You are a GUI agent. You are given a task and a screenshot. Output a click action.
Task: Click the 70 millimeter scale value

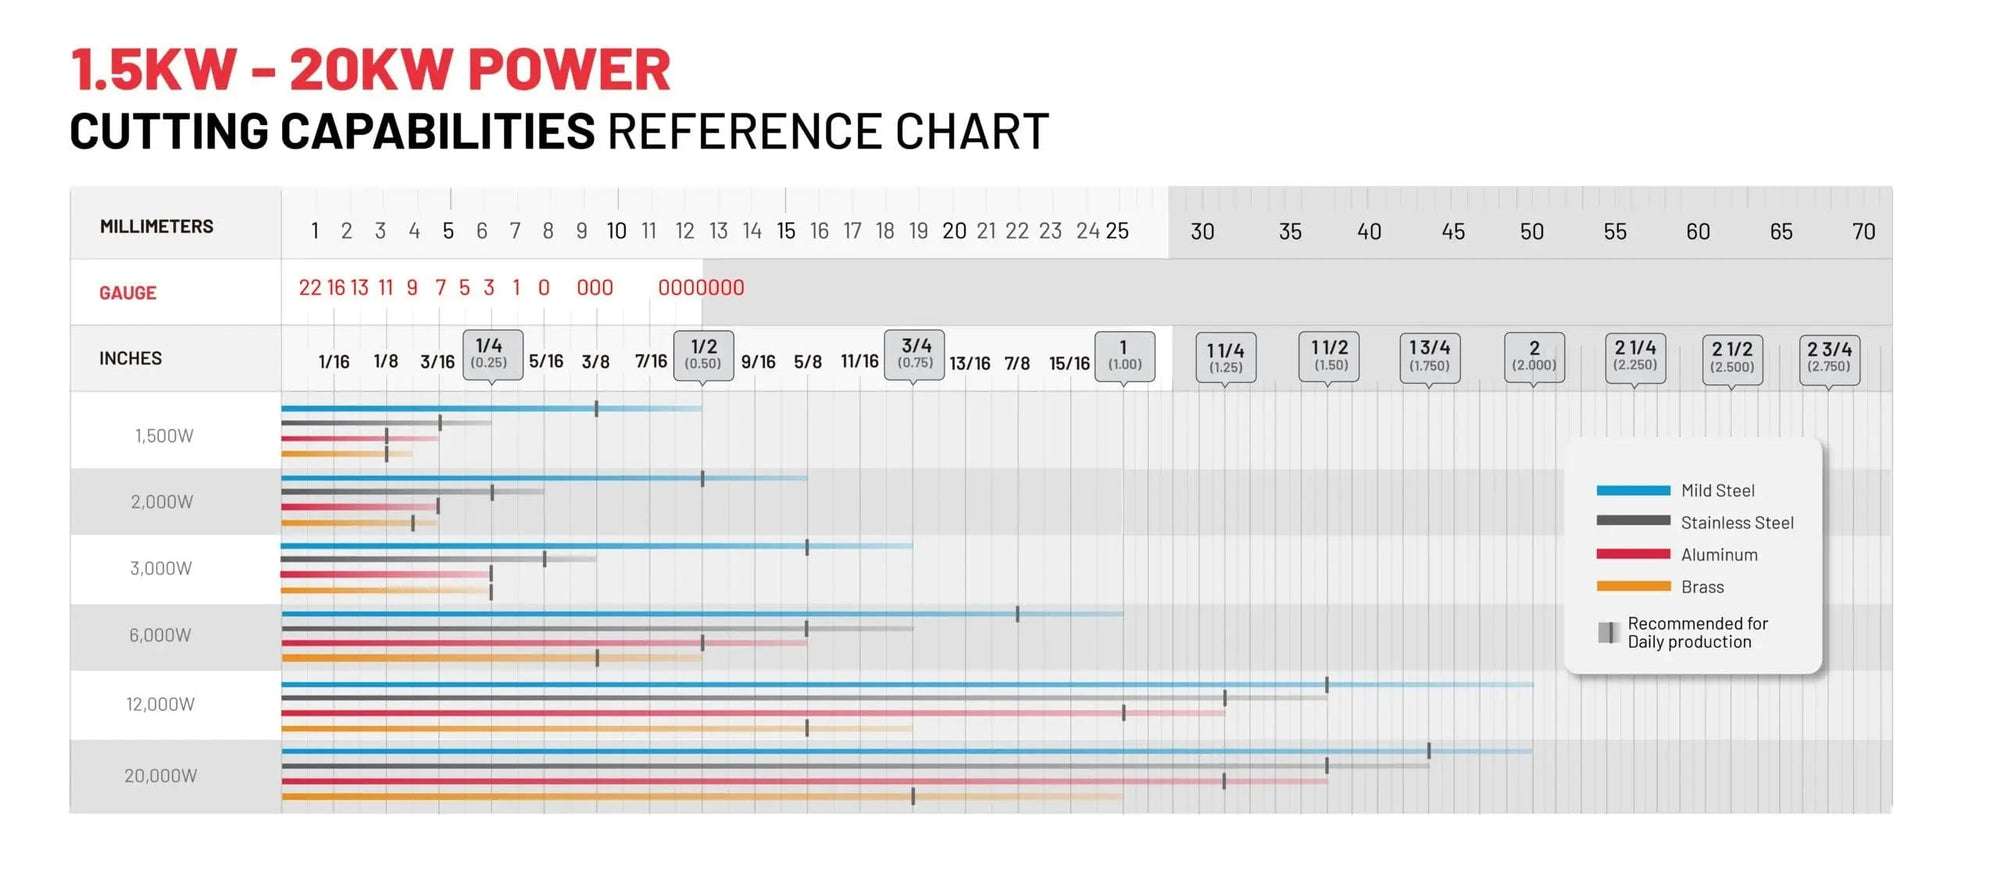click(1863, 232)
